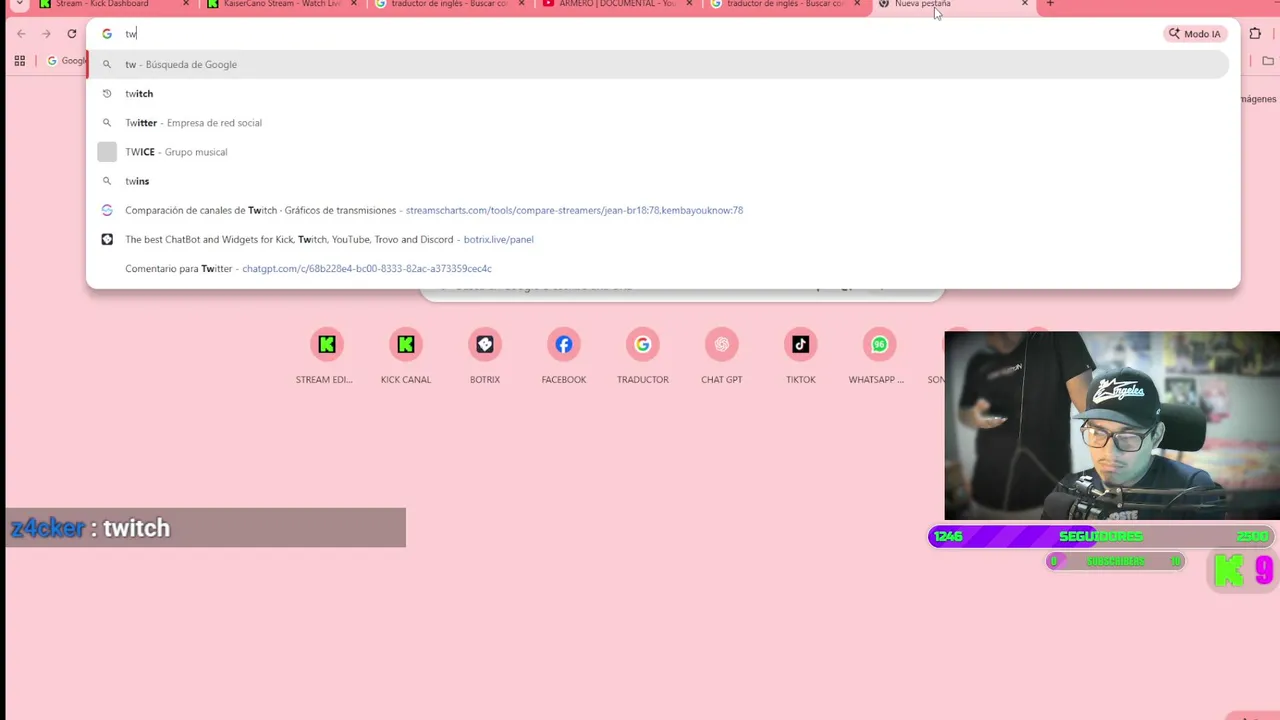Screen dimensions: 1280x720
Task: Click the green Kick logo overlay
Action: coord(1229,570)
